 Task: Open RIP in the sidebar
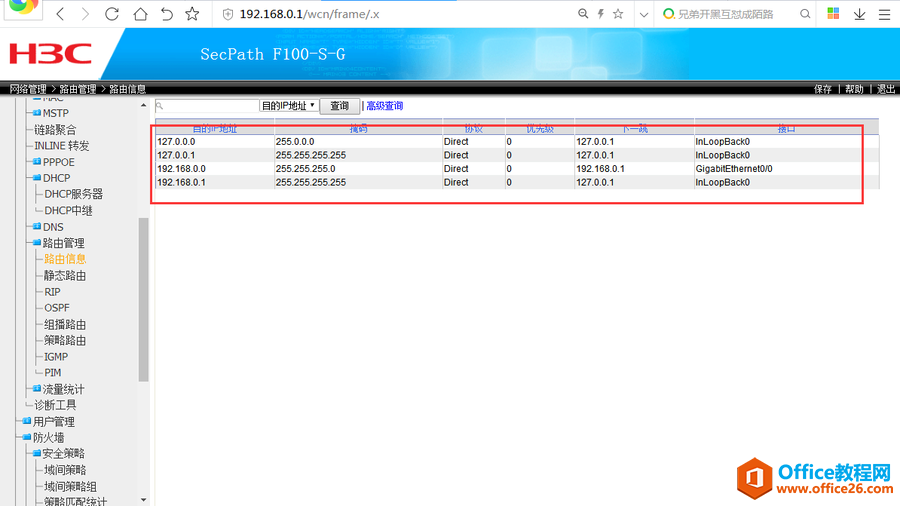coord(52,291)
